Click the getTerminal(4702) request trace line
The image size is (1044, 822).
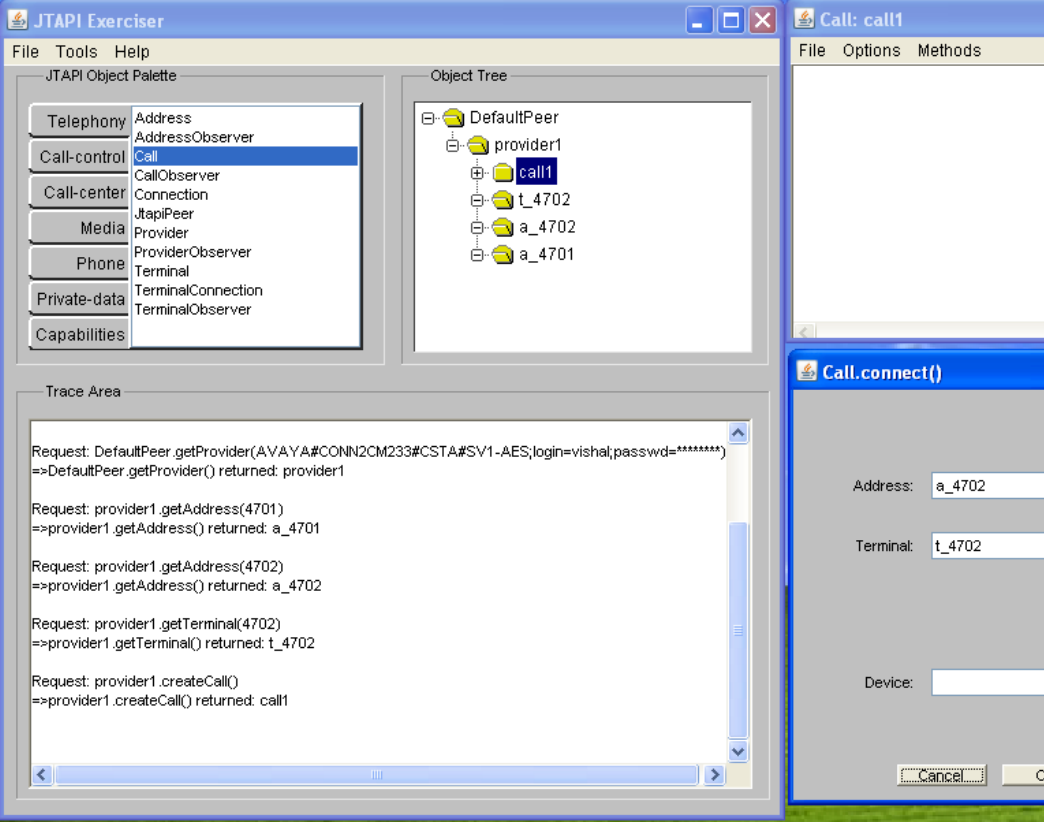tap(156, 624)
